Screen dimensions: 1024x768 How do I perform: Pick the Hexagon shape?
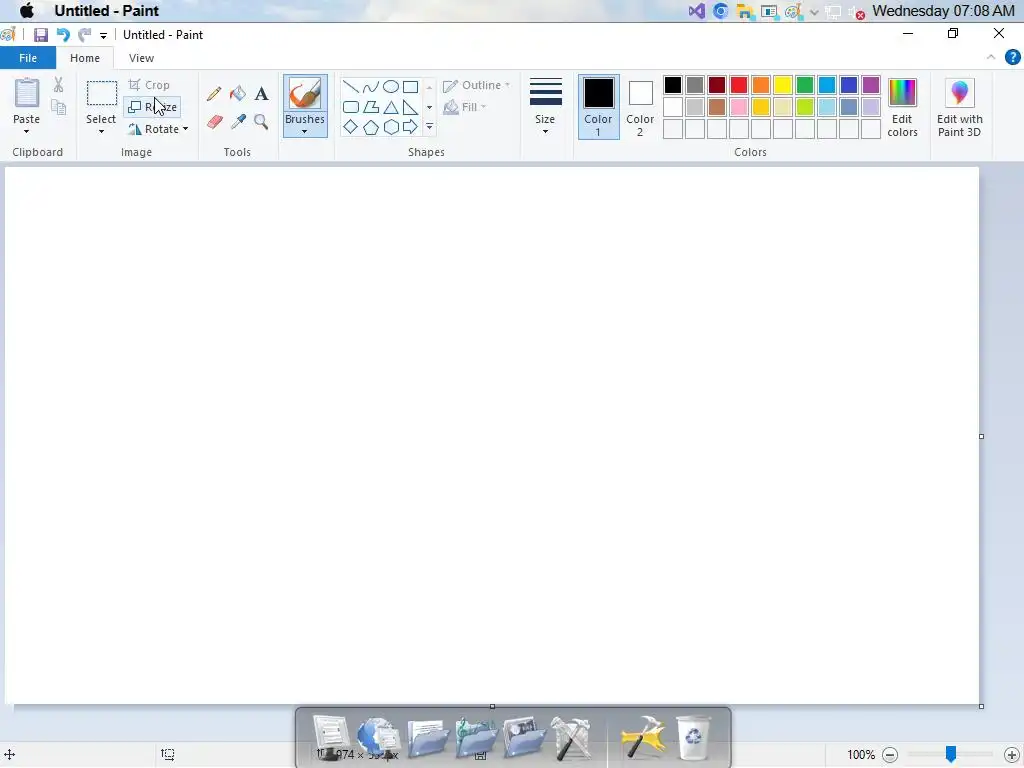(391, 127)
